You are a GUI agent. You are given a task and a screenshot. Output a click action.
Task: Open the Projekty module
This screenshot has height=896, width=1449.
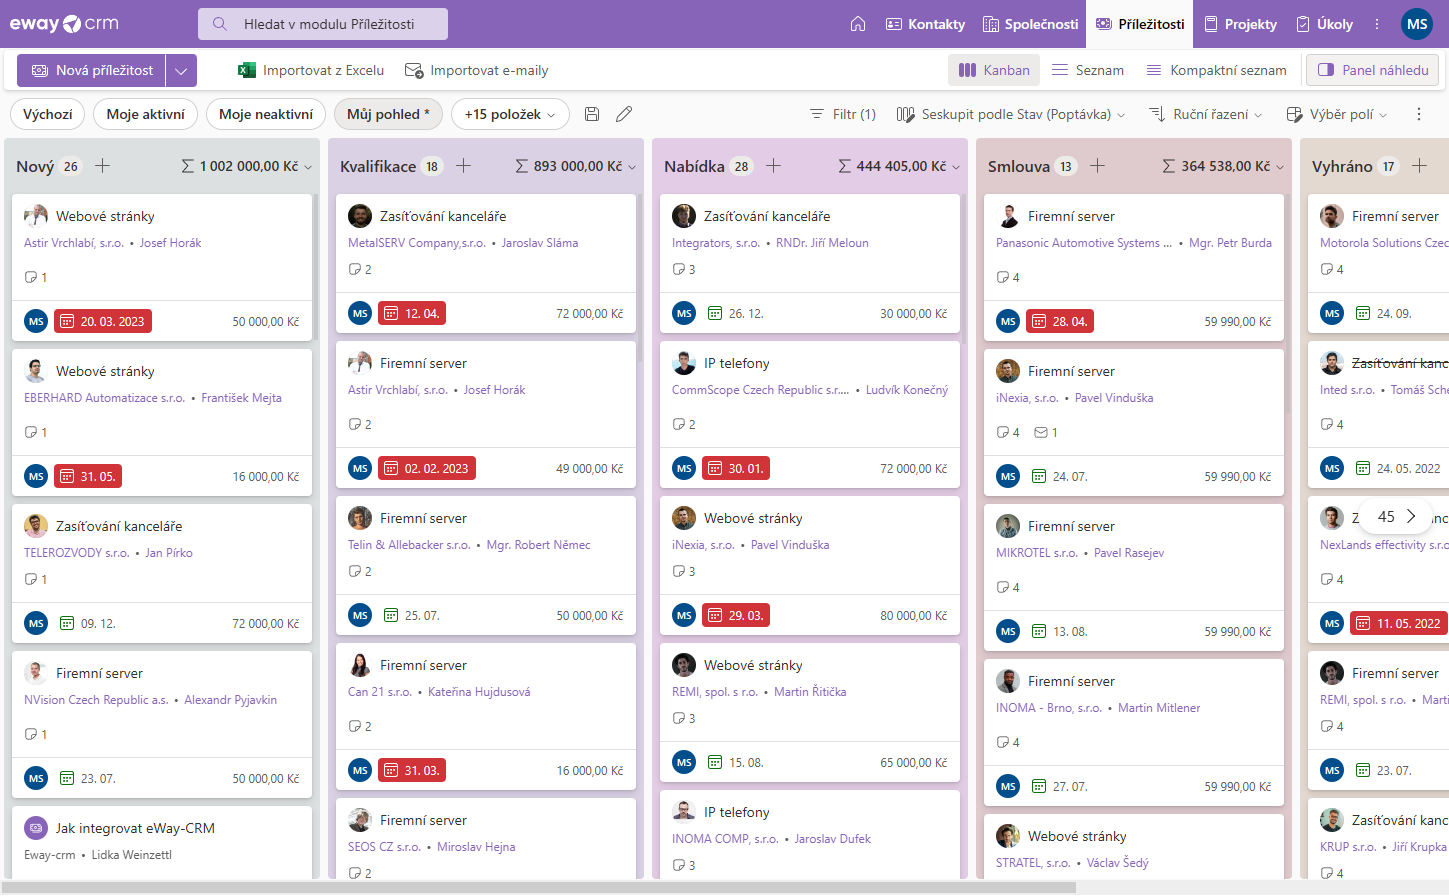point(1240,24)
